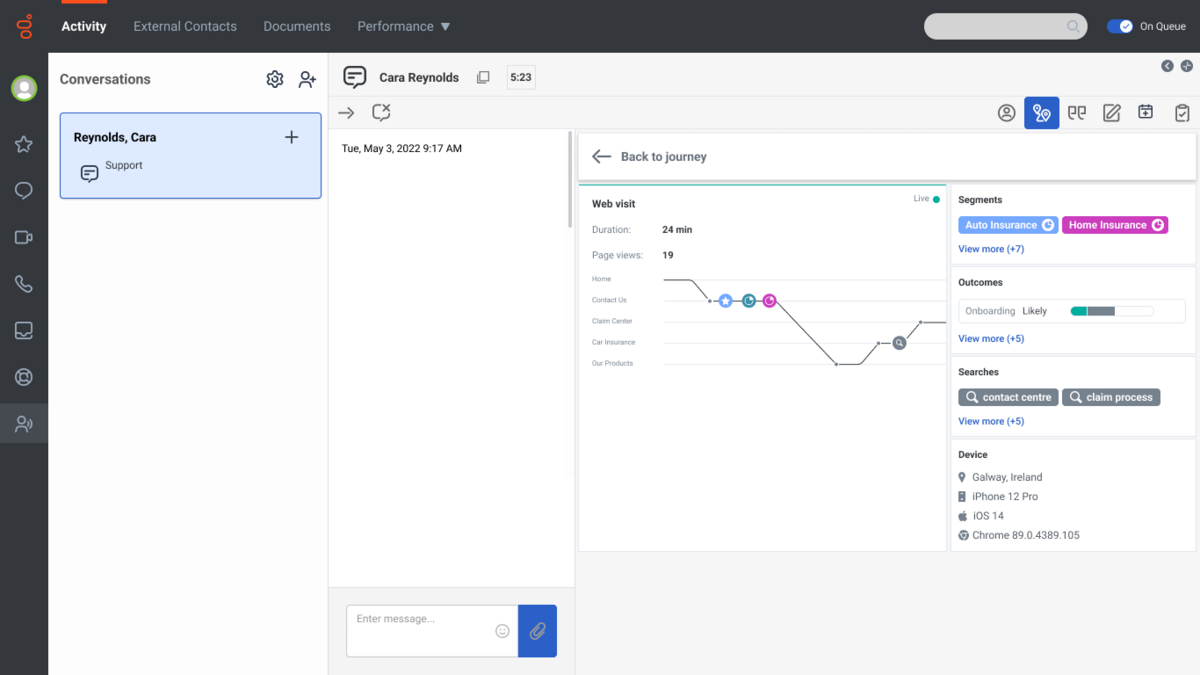This screenshot has height=675, width=1200.
Task: Open External Contacts tab
Action: [x=185, y=26]
